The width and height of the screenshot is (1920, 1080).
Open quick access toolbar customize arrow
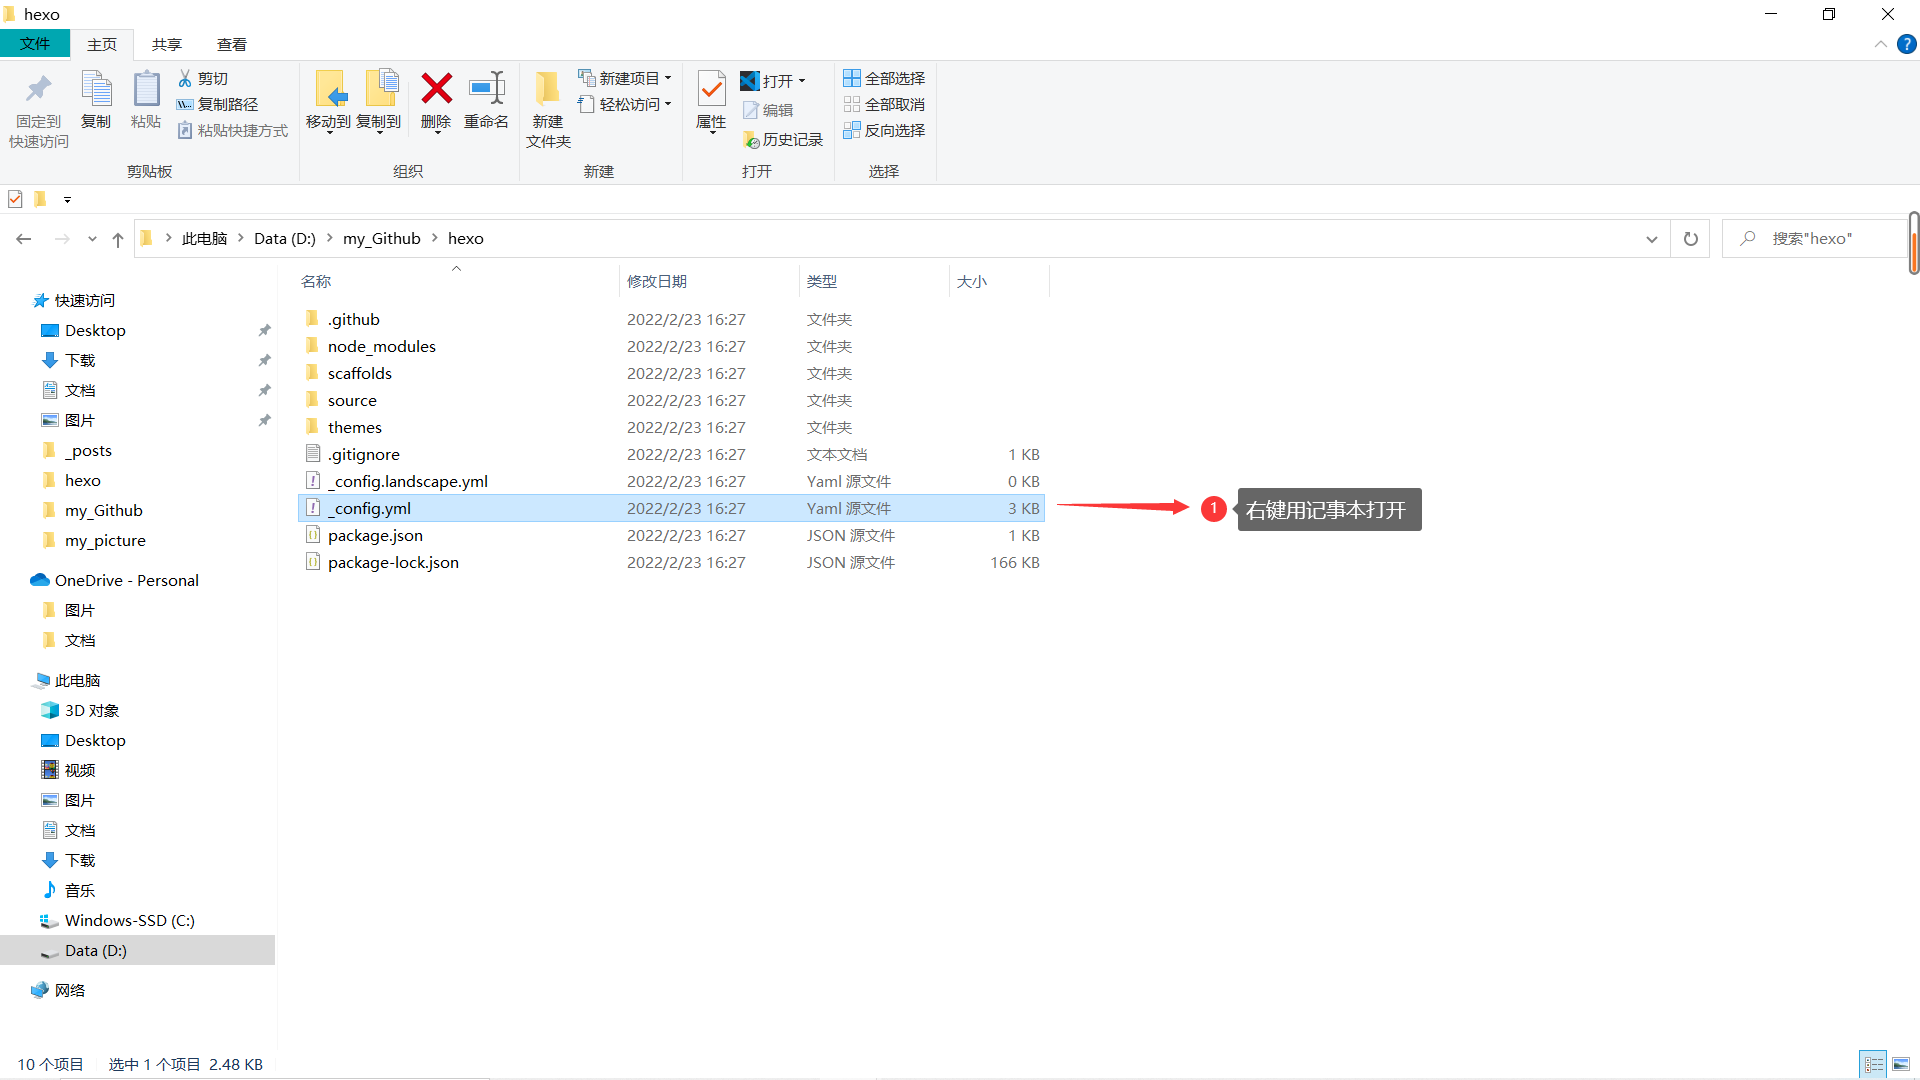pyautogui.click(x=67, y=199)
